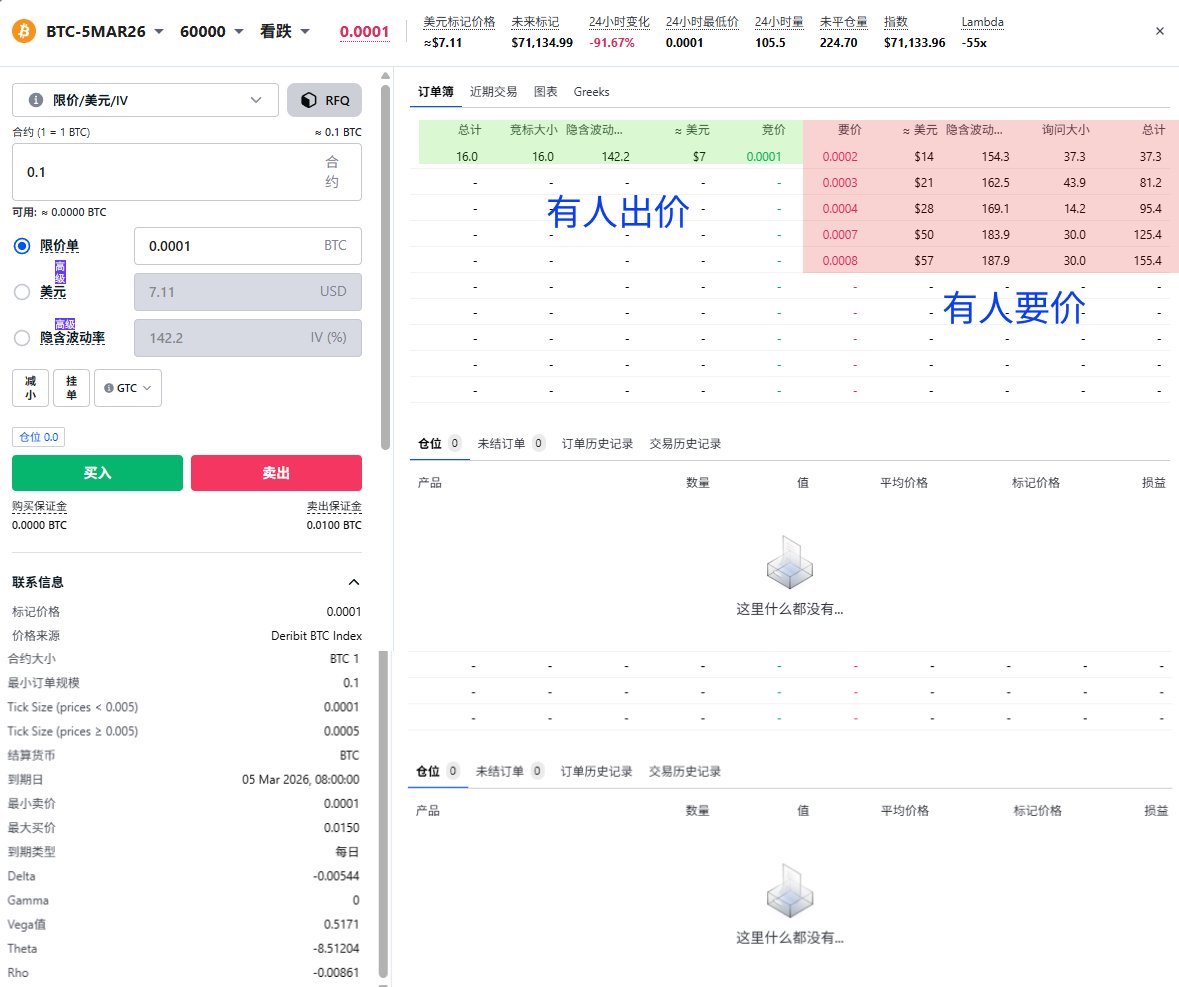Click the order form vertical scrollbar
The height and width of the screenshot is (987, 1179).
tap(385, 267)
